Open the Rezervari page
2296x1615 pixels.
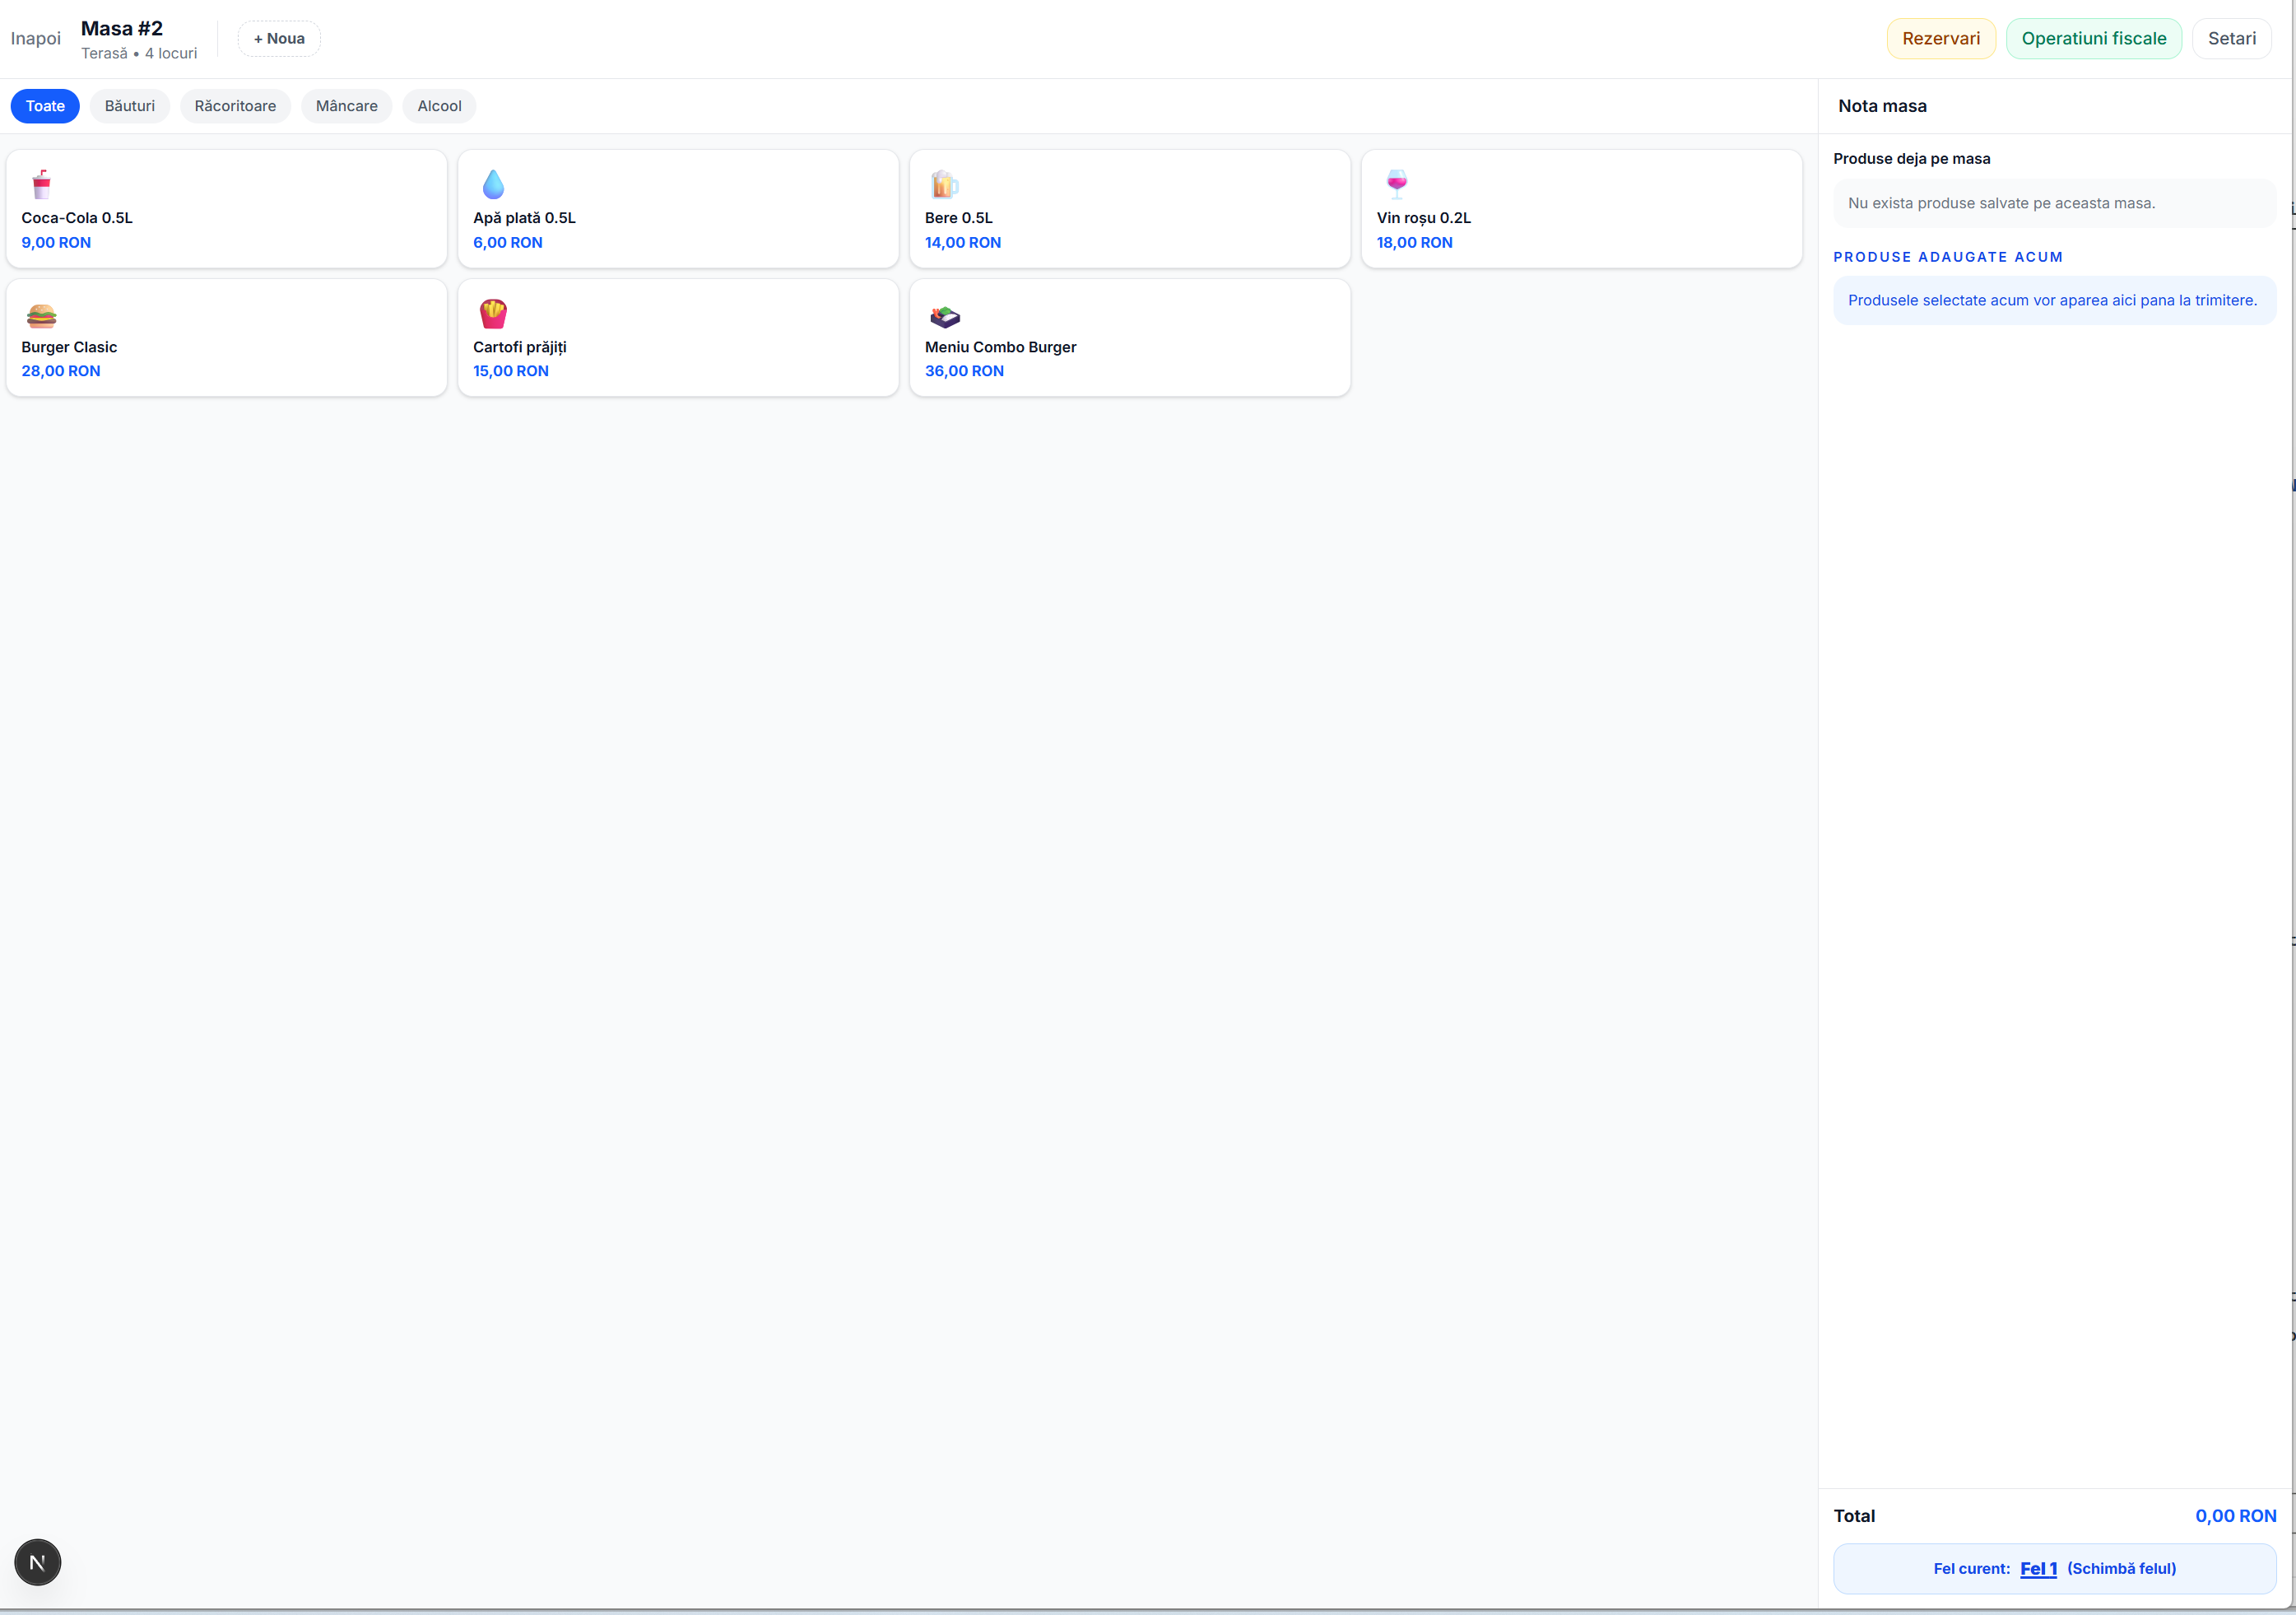click(x=1940, y=38)
